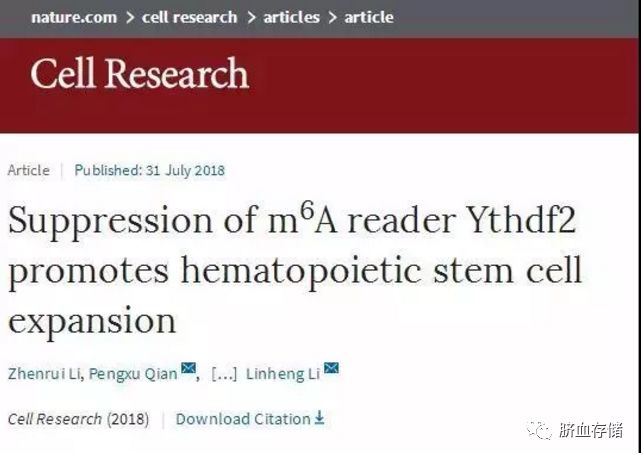Open the nature.com breadcrumb link

tap(74, 17)
